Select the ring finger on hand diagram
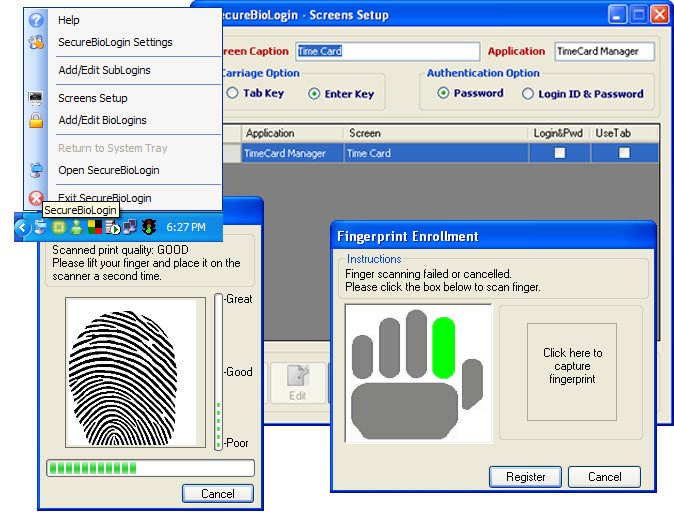674x517 pixels. pyautogui.click(x=389, y=348)
